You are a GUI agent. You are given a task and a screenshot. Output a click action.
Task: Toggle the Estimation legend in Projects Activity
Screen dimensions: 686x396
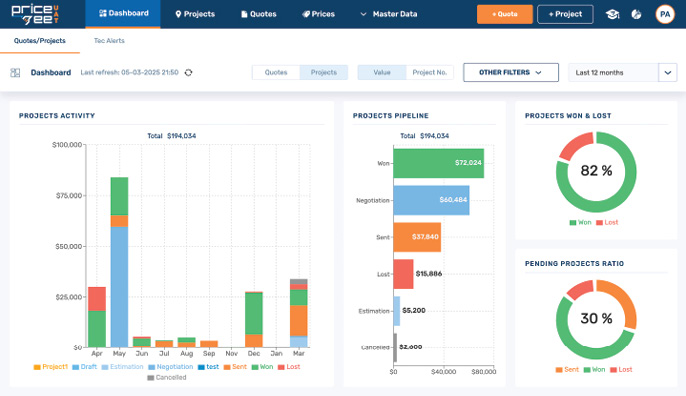pyautogui.click(x=122, y=367)
